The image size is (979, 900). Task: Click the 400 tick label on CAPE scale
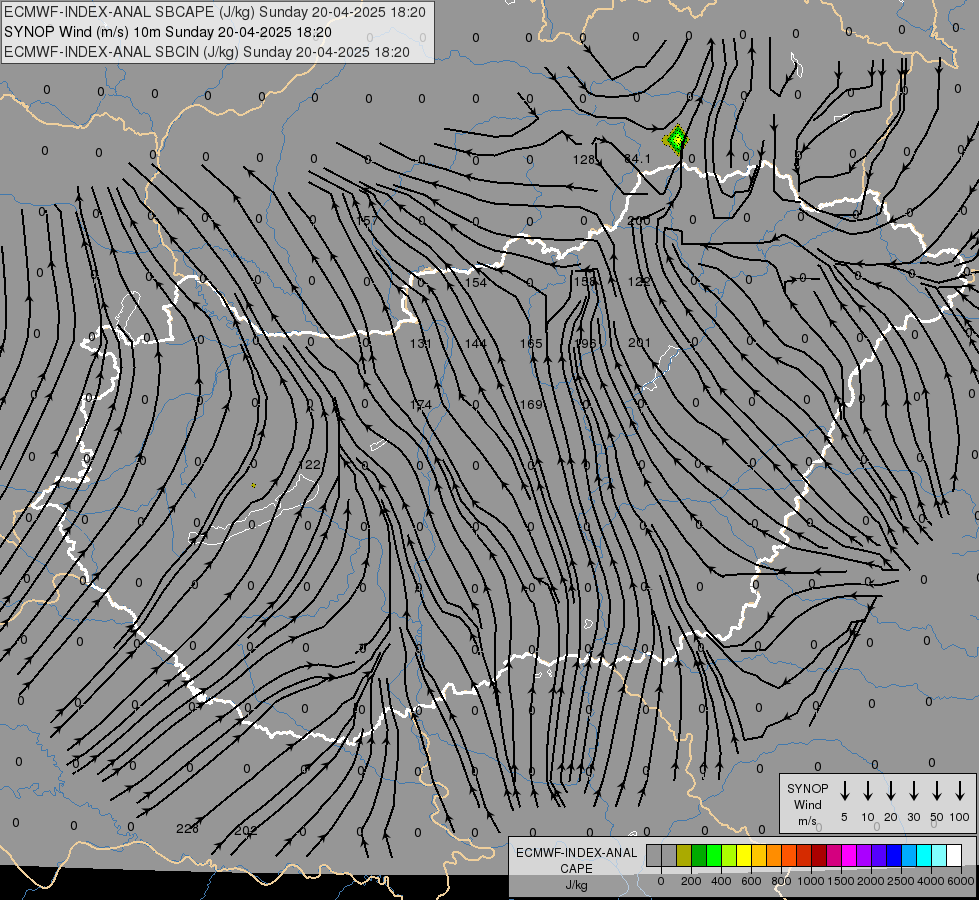pyautogui.click(x=721, y=881)
